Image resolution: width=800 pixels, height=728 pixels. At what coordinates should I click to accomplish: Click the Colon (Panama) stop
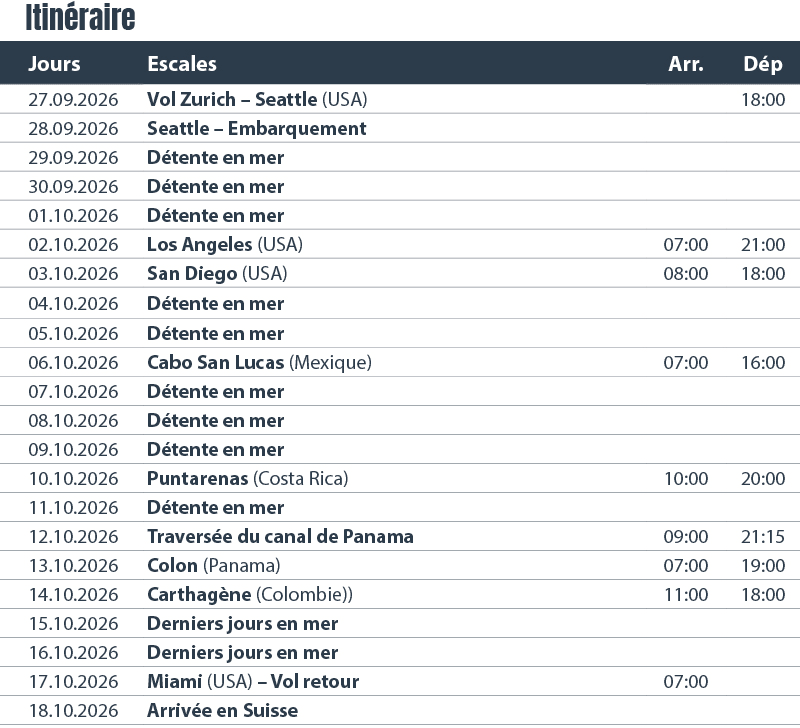pyautogui.click(x=213, y=566)
